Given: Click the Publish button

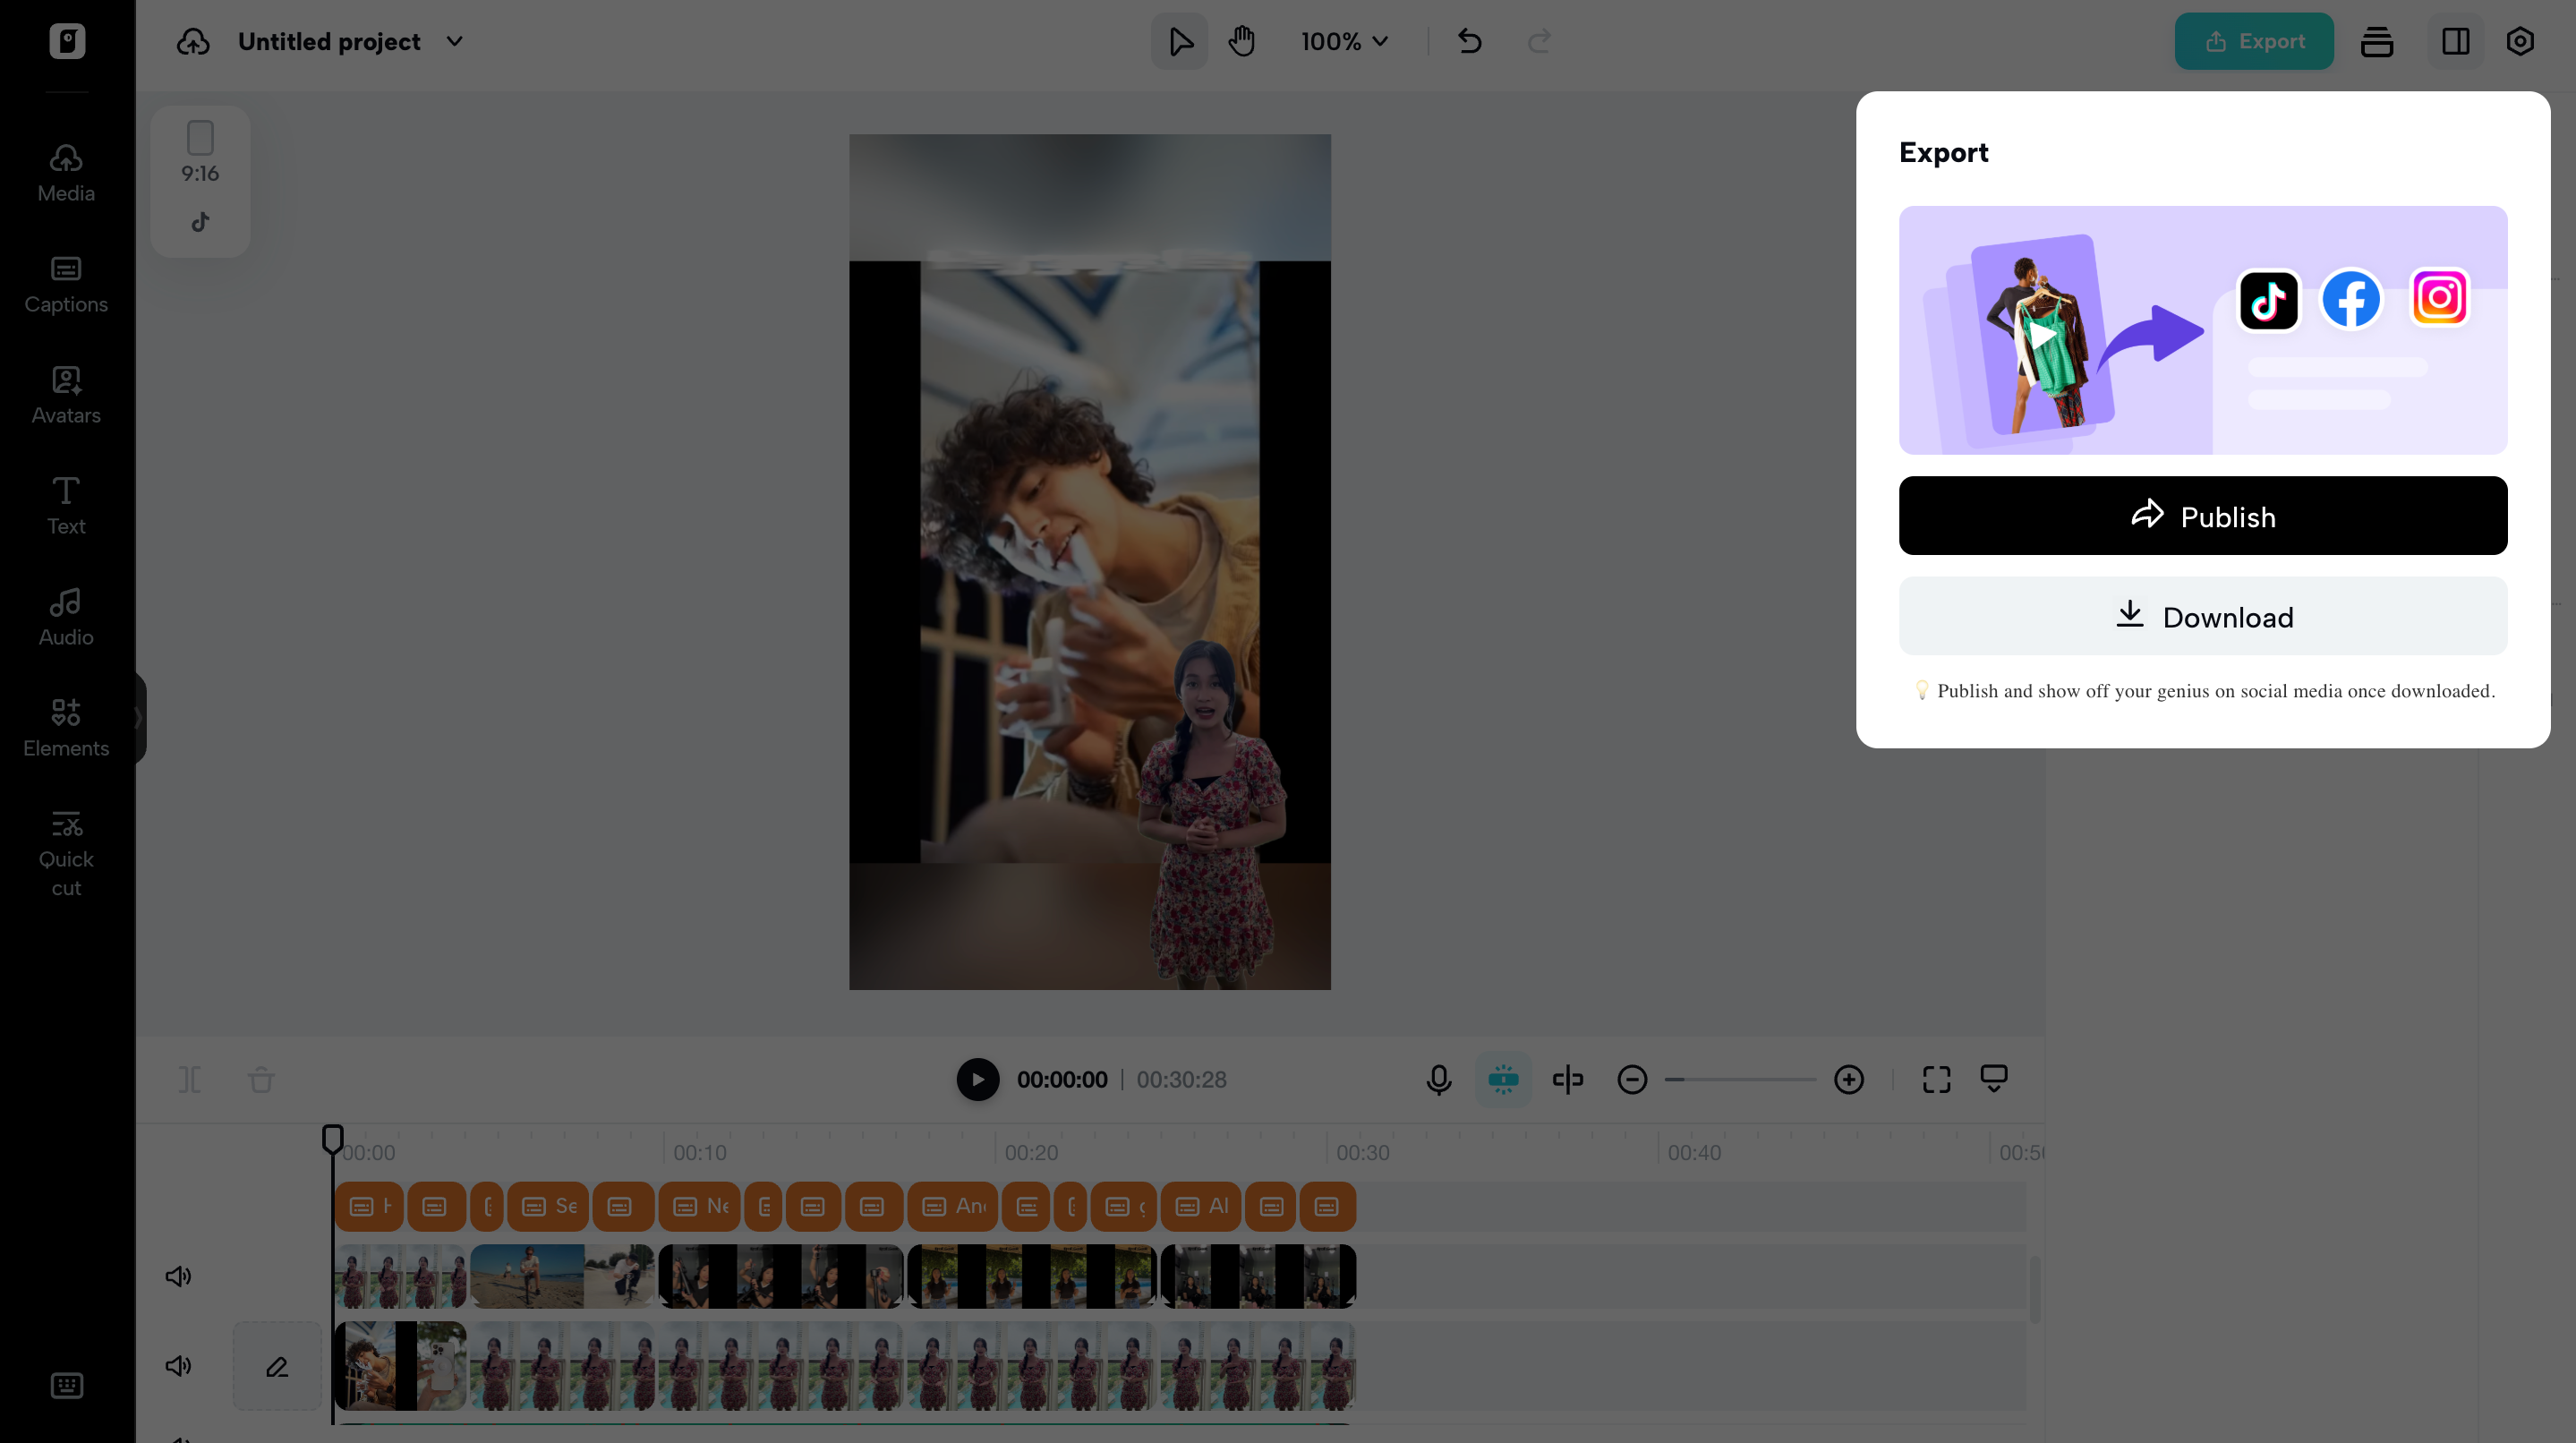Looking at the screenshot, I should tap(2202, 516).
